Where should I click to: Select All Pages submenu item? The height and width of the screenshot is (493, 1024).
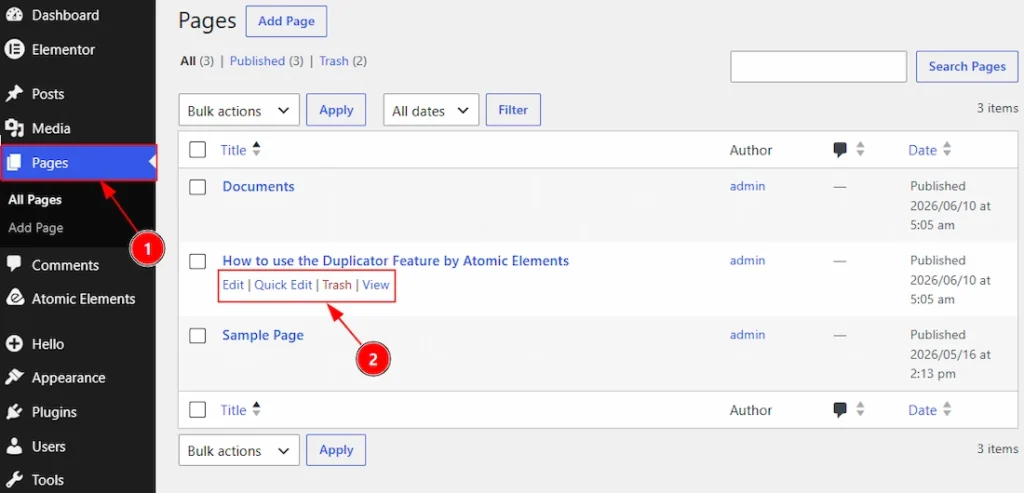pos(35,200)
